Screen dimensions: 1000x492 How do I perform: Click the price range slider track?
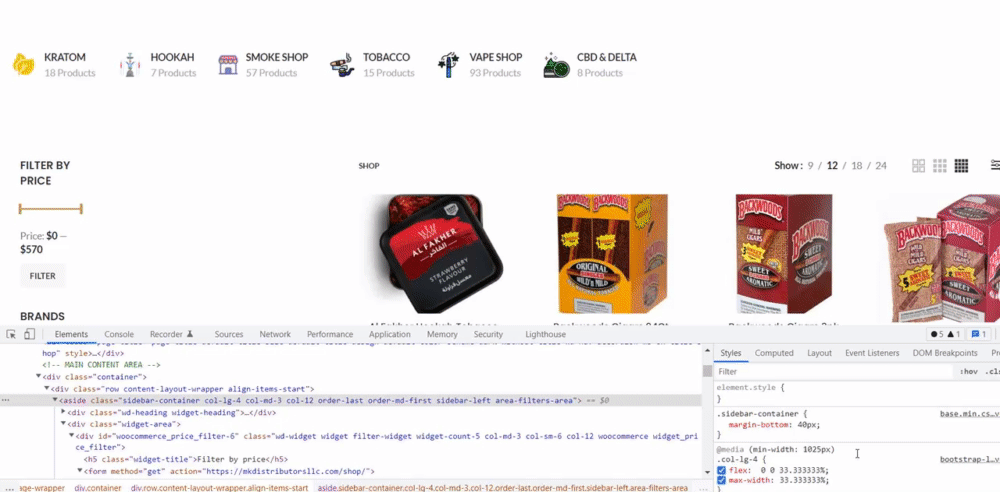click(50, 209)
